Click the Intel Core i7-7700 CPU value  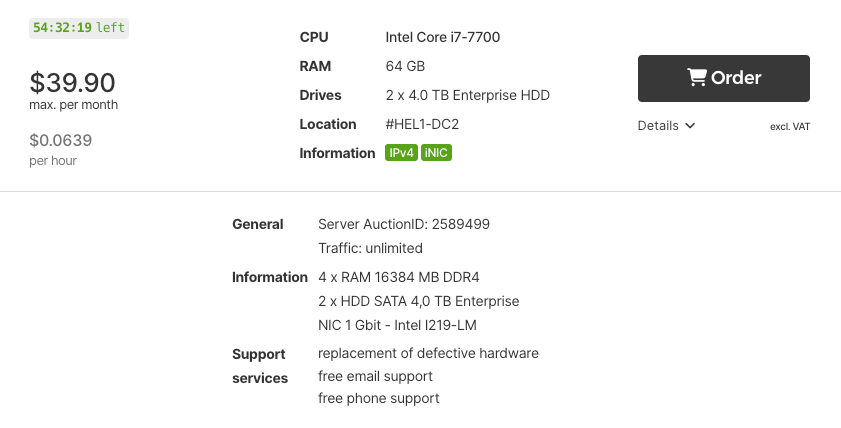point(443,37)
